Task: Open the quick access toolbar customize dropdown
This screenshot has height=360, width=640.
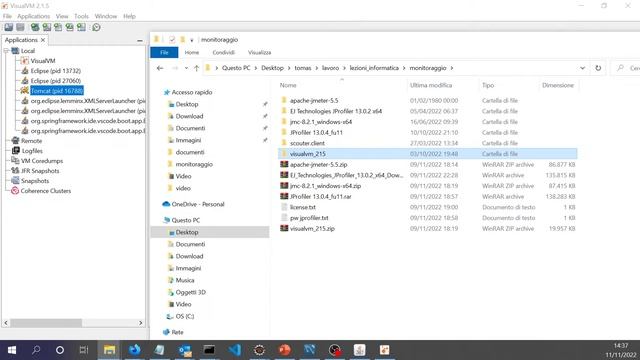Action: [191, 40]
